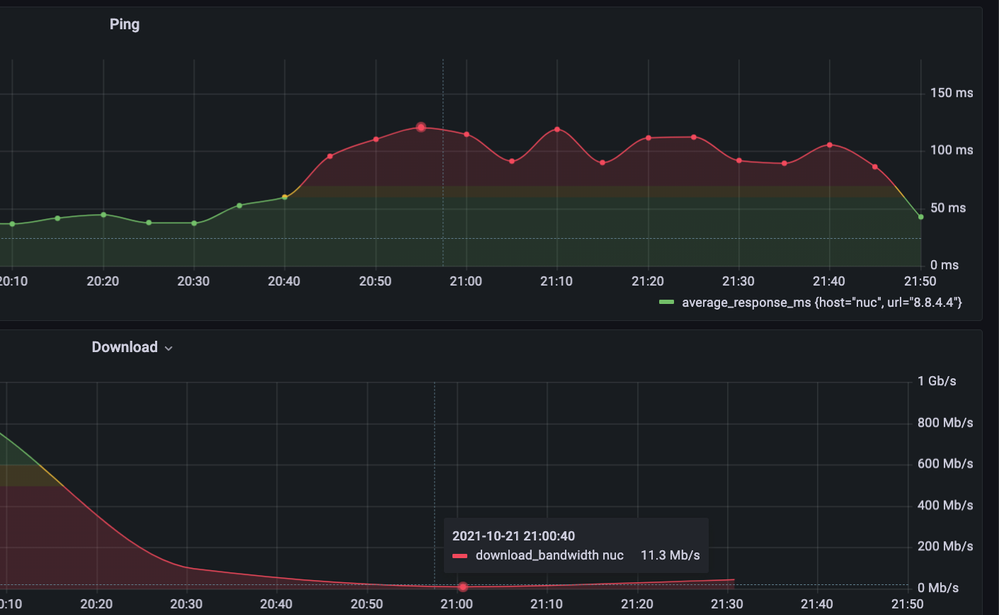This screenshot has width=999, height=615.
Task: Click the data point above 21:10
Action: 556,129
